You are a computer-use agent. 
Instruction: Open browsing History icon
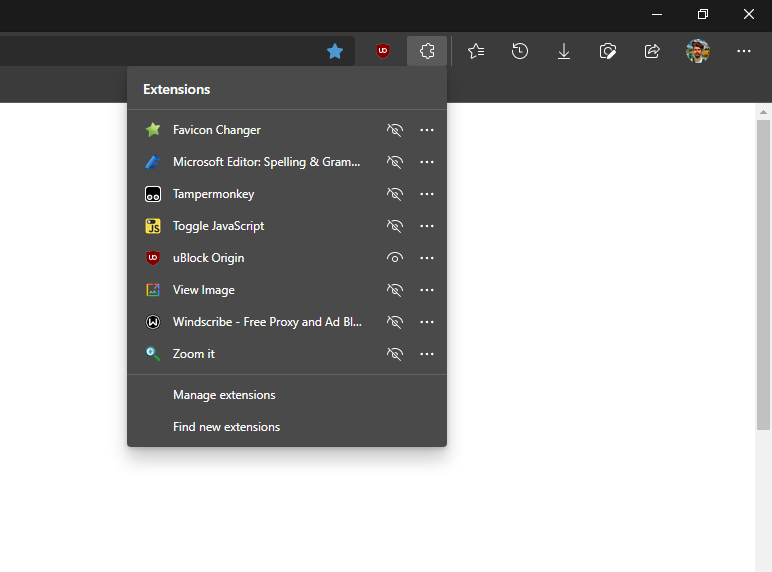[x=520, y=51]
